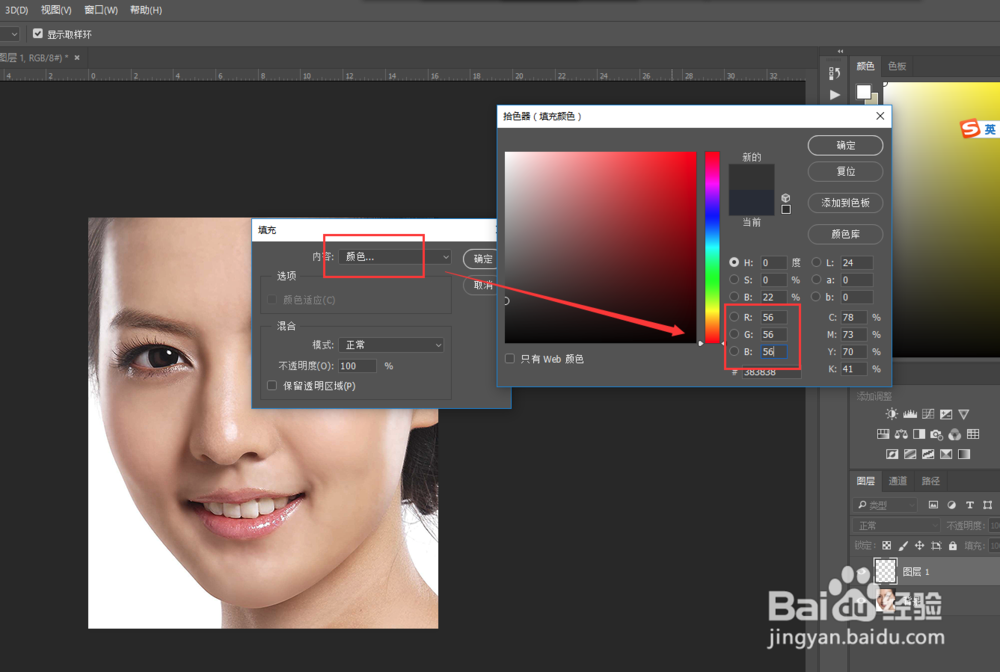Add a Hue/Saturation adjustment layer
Screen dimensions: 1000x672
tap(883, 434)
